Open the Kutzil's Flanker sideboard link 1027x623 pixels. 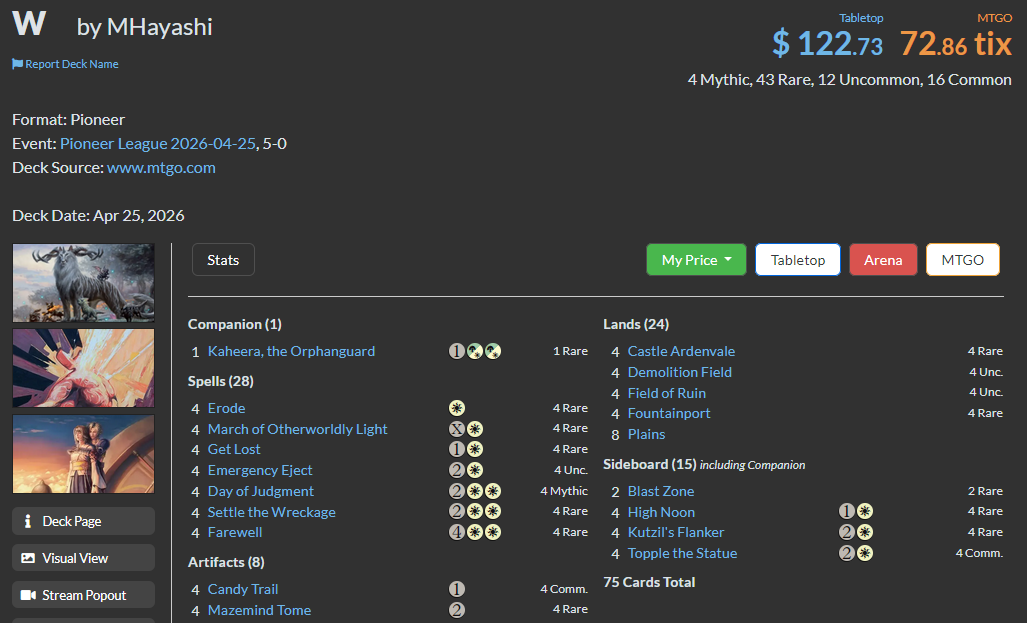pos(676,532)
